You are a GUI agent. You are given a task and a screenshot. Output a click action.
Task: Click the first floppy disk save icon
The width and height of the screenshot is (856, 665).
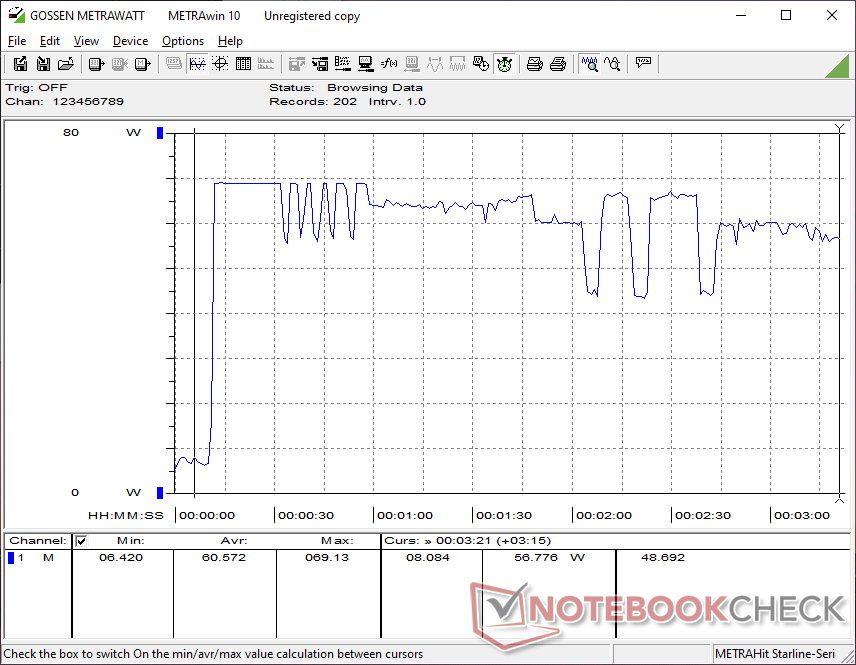pyautogui.click(x=20, y=64)
